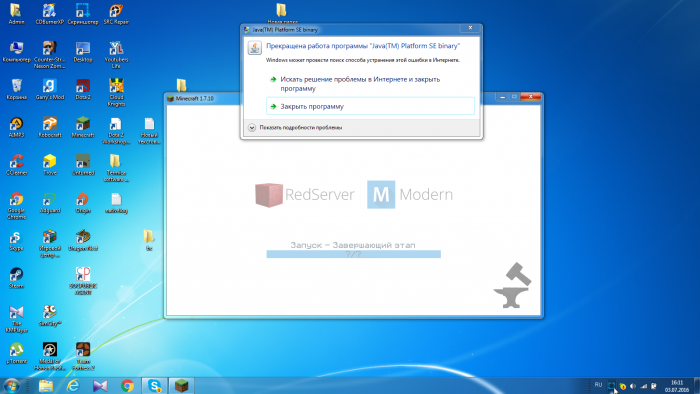Image resolution: width=700 pixels, height=394 pixels.
Task: Open the Admin user folder on desktop
Action: point(16,14)
